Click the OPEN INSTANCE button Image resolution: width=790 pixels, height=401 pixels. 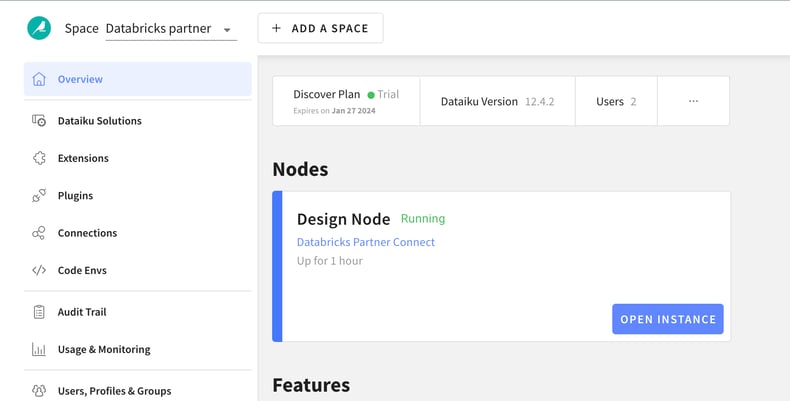coord(668,319)
